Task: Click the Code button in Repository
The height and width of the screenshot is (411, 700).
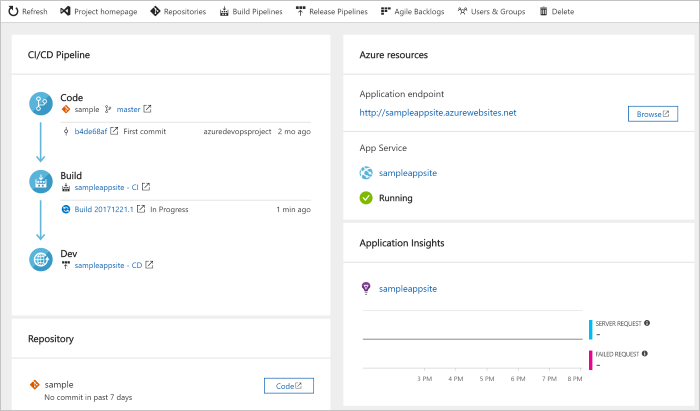Action: pyautogui.click(x=288, y=385)
